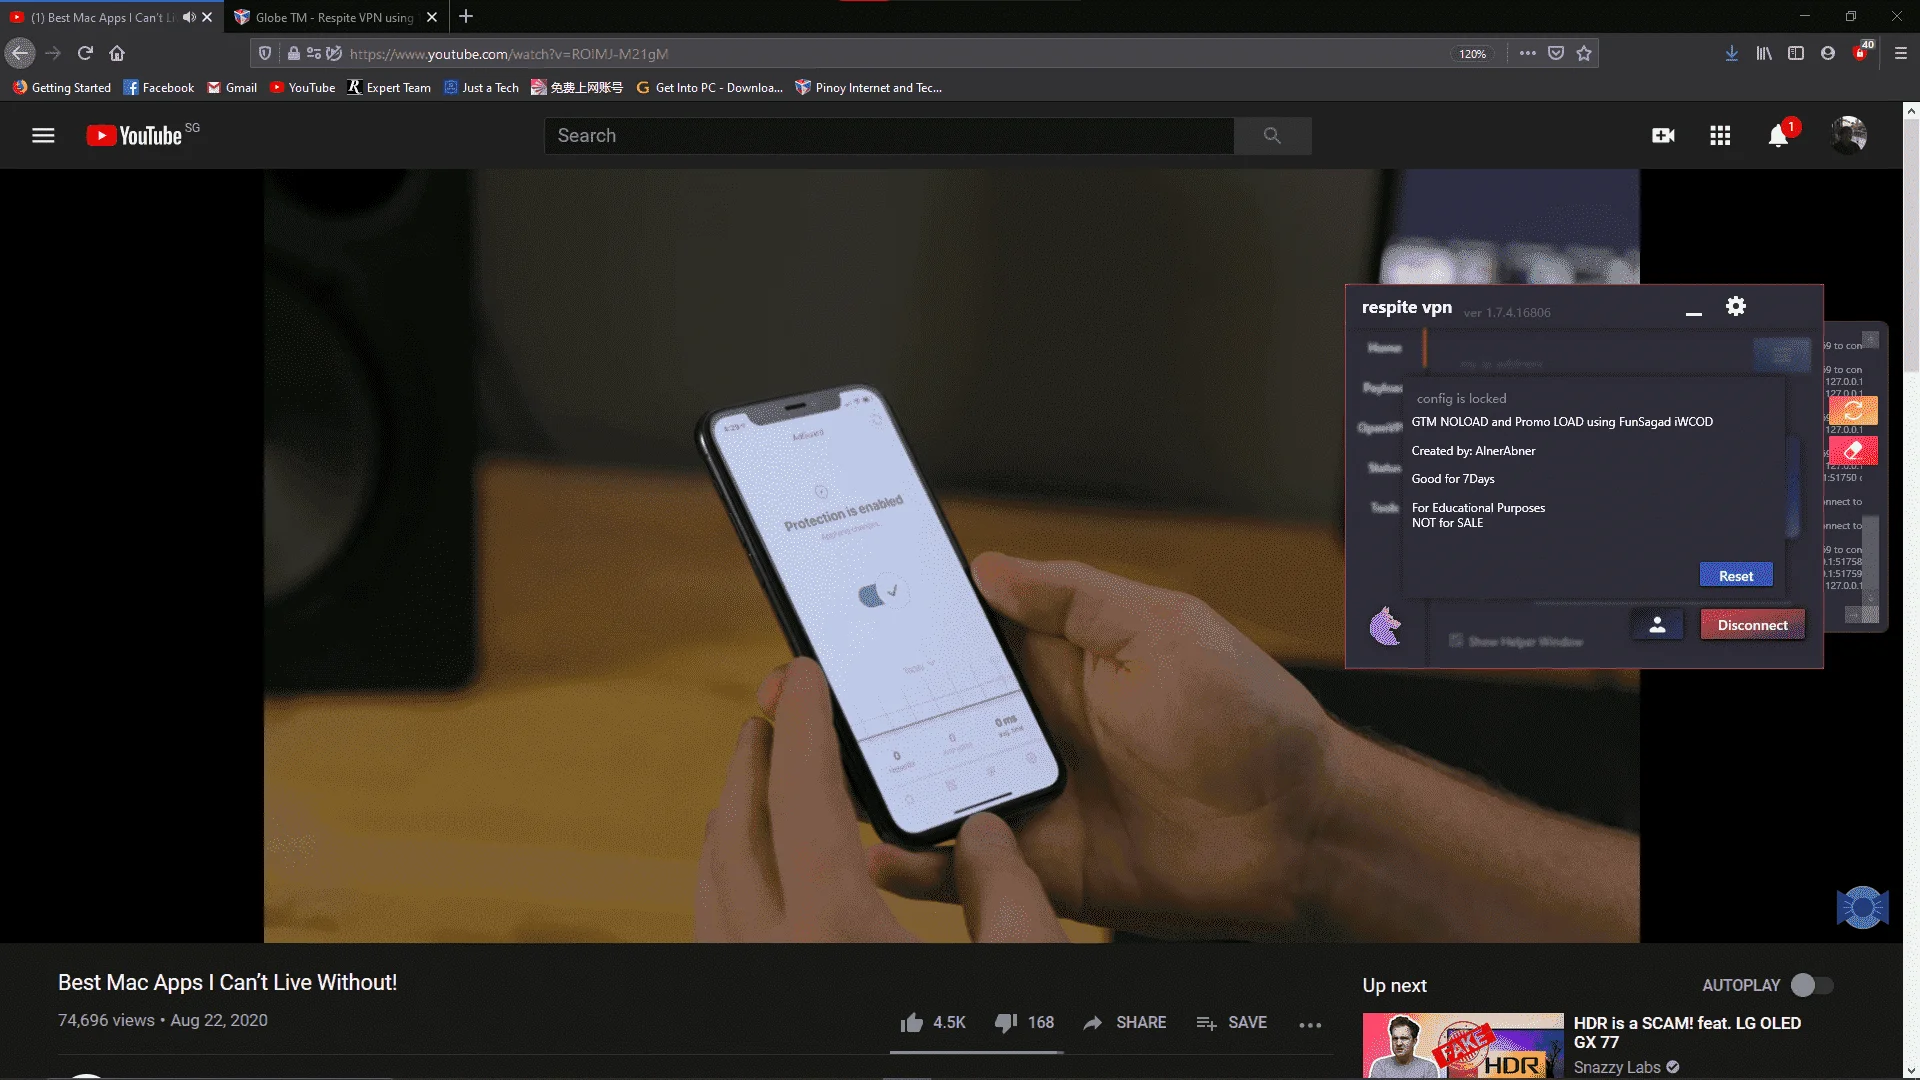Image resolution: width=1920 pixels, height=1080 pixels.
Task: Go to the Firefox home page
Action: coord(117,53)
